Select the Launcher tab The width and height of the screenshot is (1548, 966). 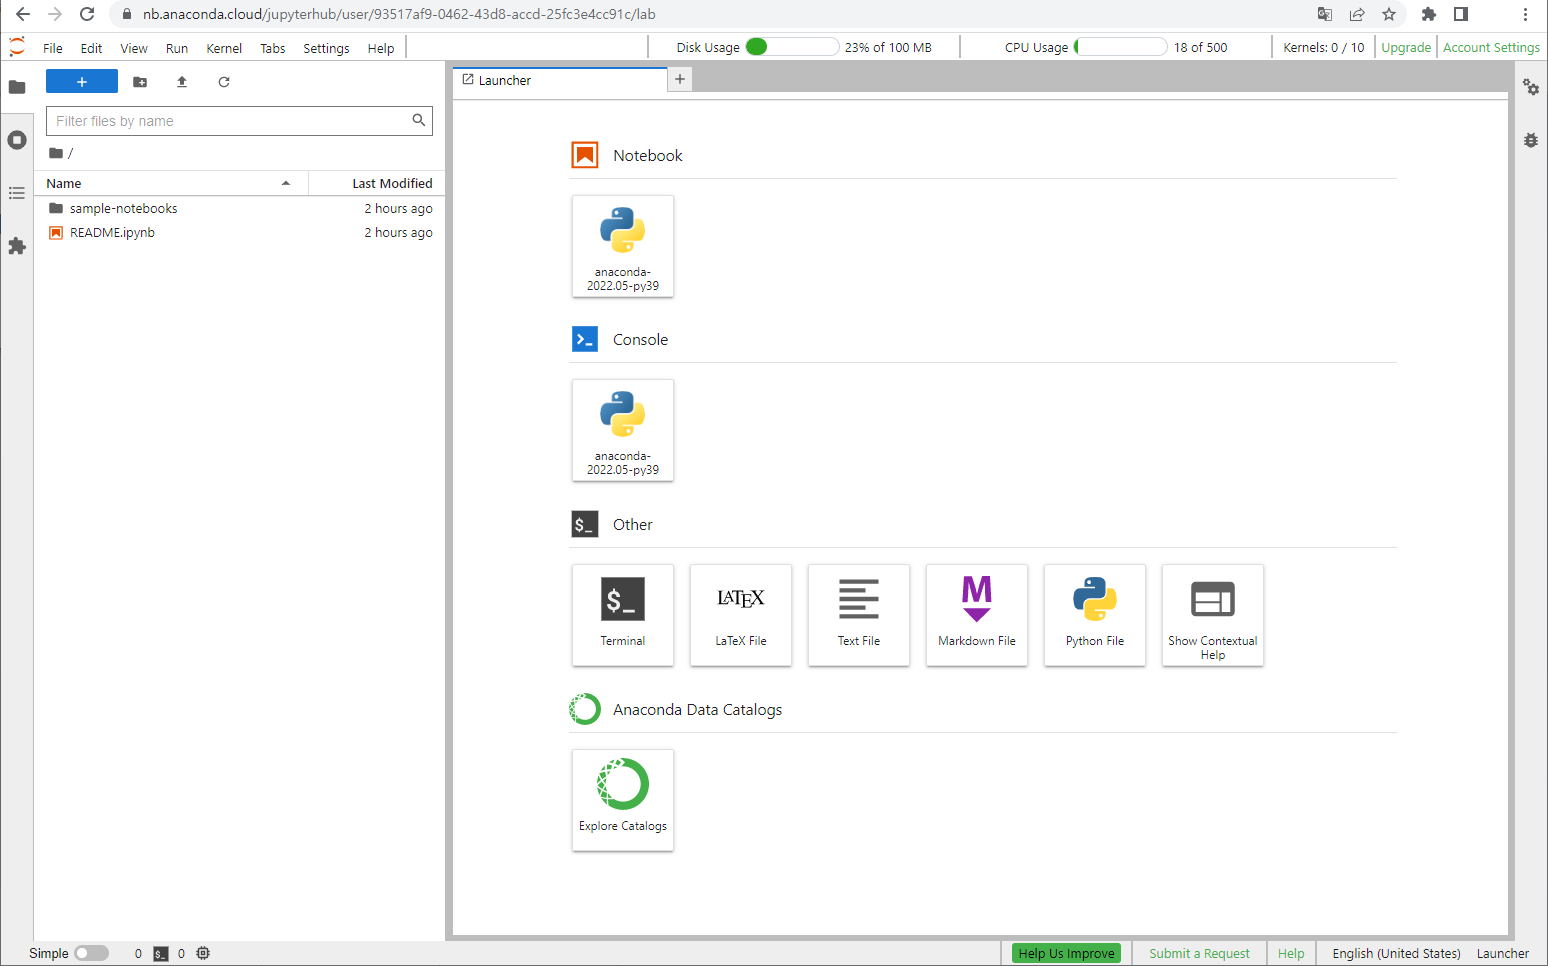(560, 80)
